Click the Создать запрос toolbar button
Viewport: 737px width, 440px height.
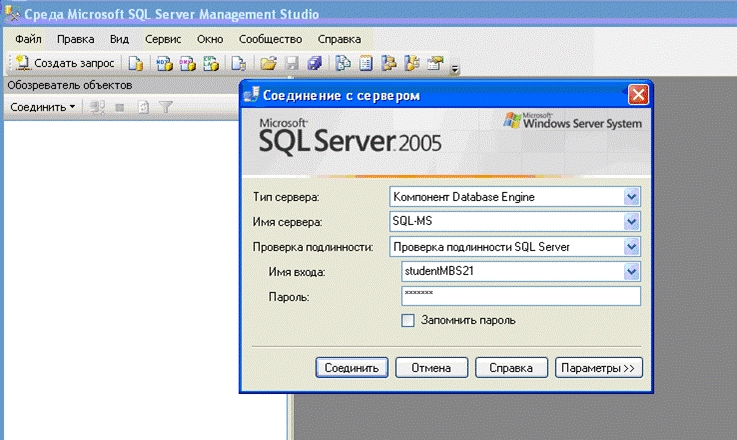point(65,63)
